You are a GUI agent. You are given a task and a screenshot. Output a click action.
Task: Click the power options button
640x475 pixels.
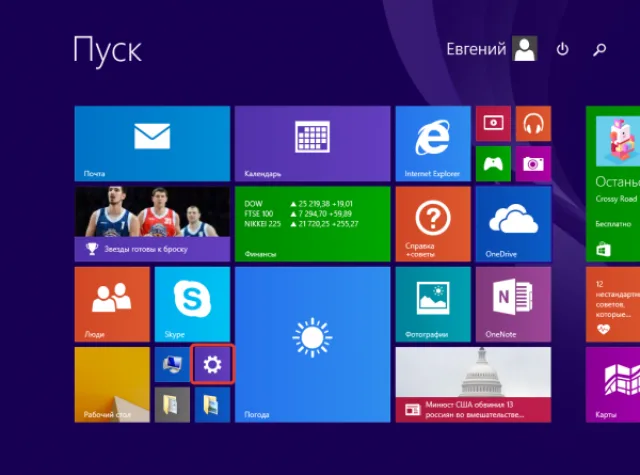click(562, 49)
